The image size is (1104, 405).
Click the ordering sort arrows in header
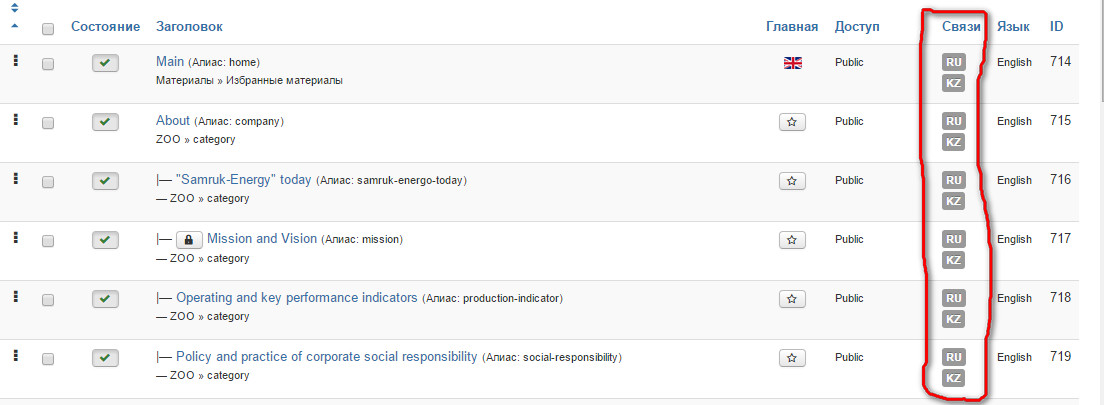15,15
